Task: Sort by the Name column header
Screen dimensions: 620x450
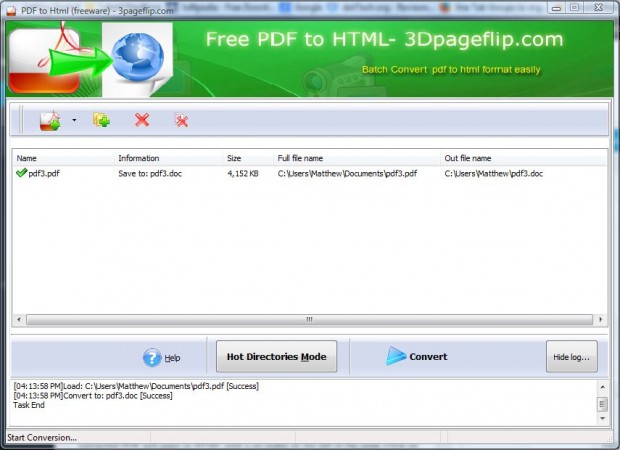Action: (x=63, y=158)
